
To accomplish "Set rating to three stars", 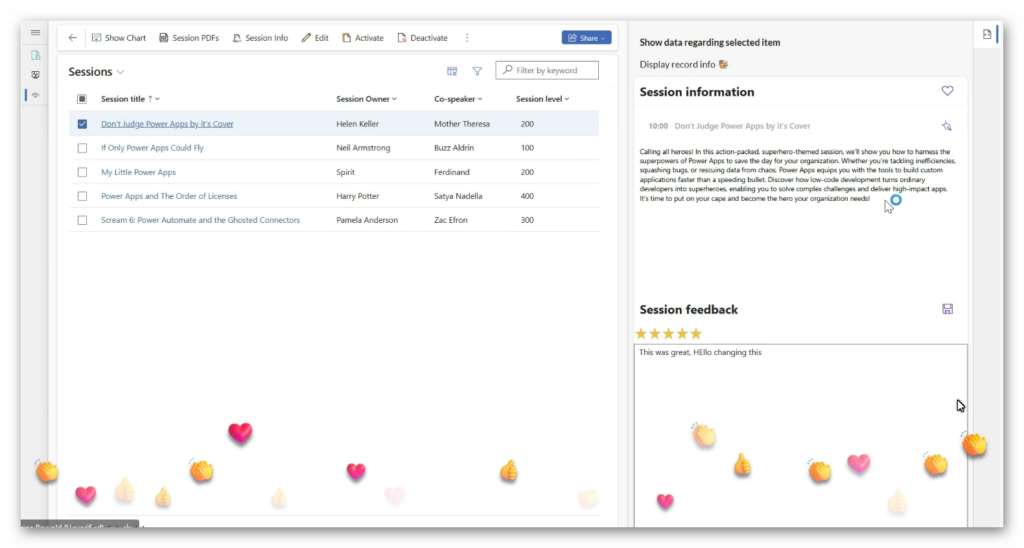I will tap(669, 334).
